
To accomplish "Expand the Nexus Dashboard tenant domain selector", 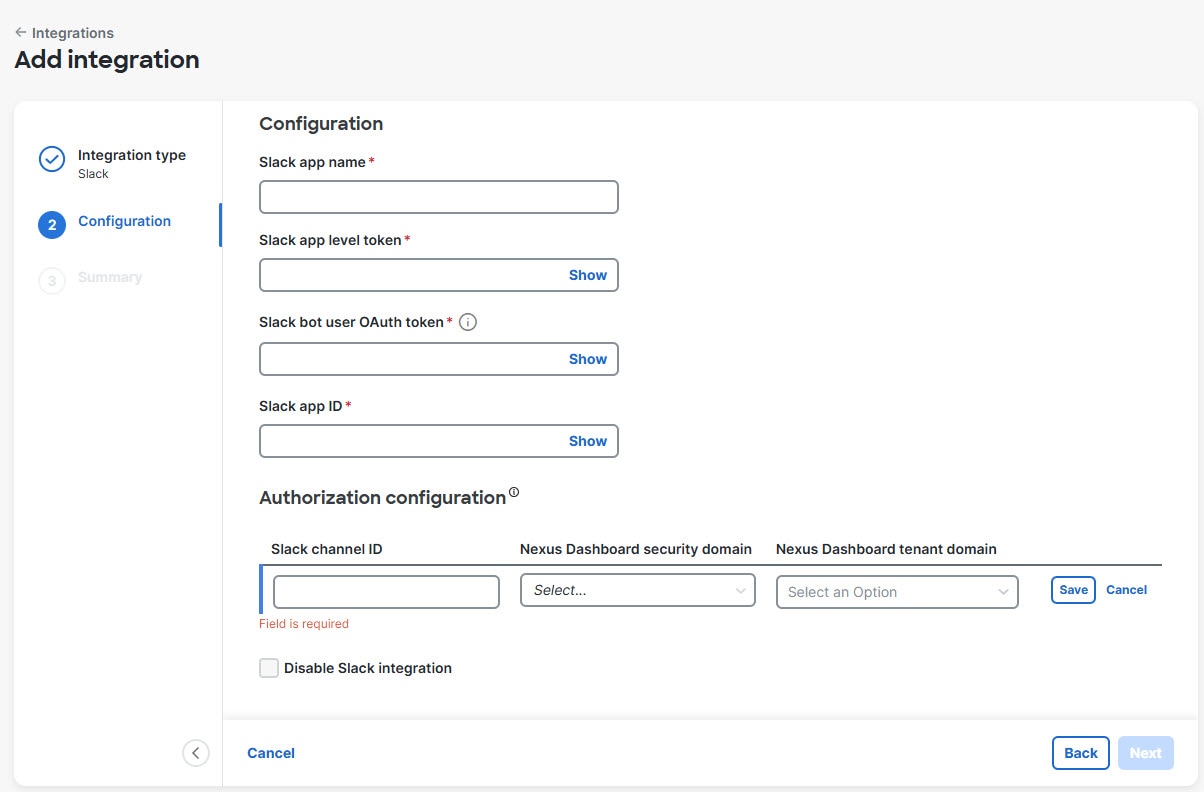I will pos(896,592).
